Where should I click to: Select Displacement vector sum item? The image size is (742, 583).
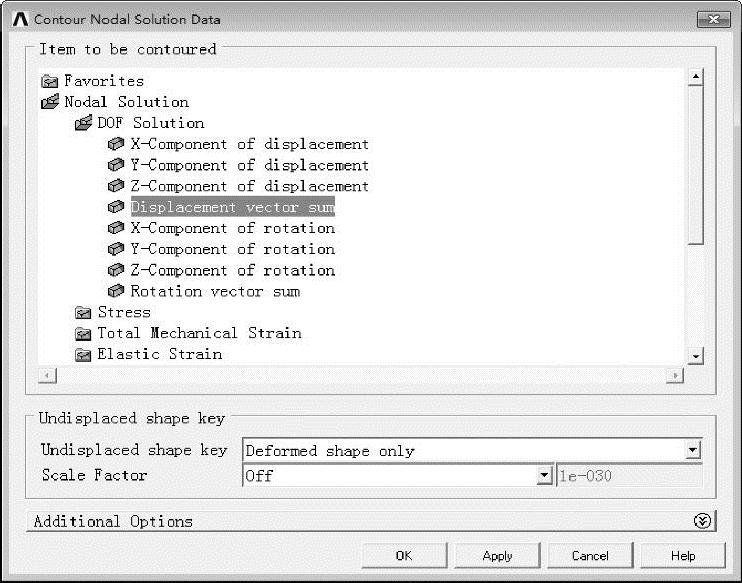tap(233, 207)
